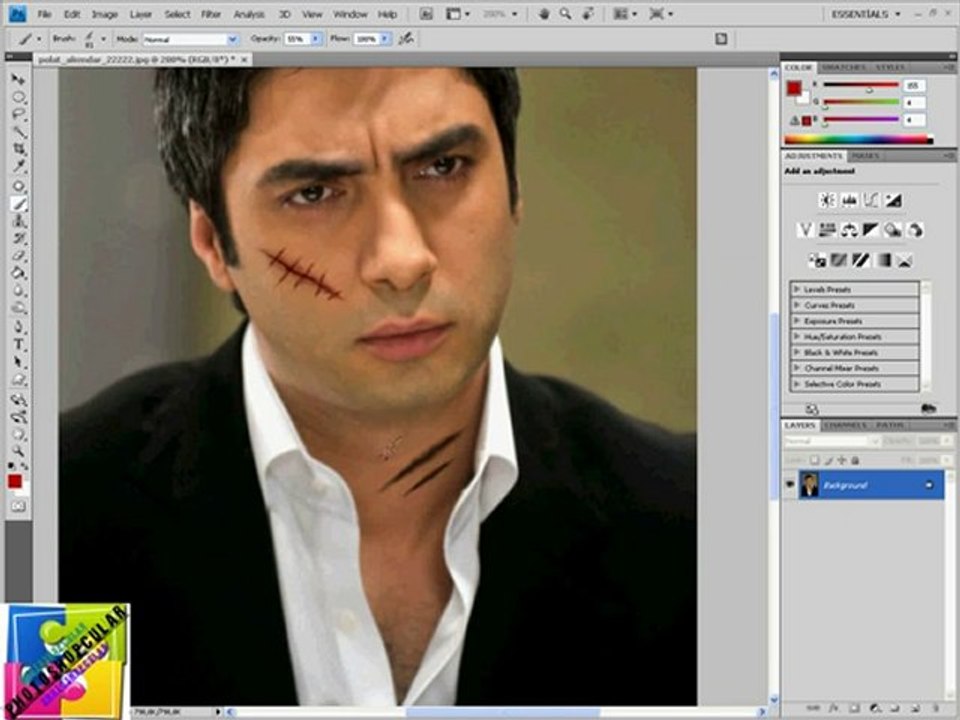The height and width of the screenshot is (720, 960).
Task: Select the Crop tool in the toolbox
Action: [19, 148]
